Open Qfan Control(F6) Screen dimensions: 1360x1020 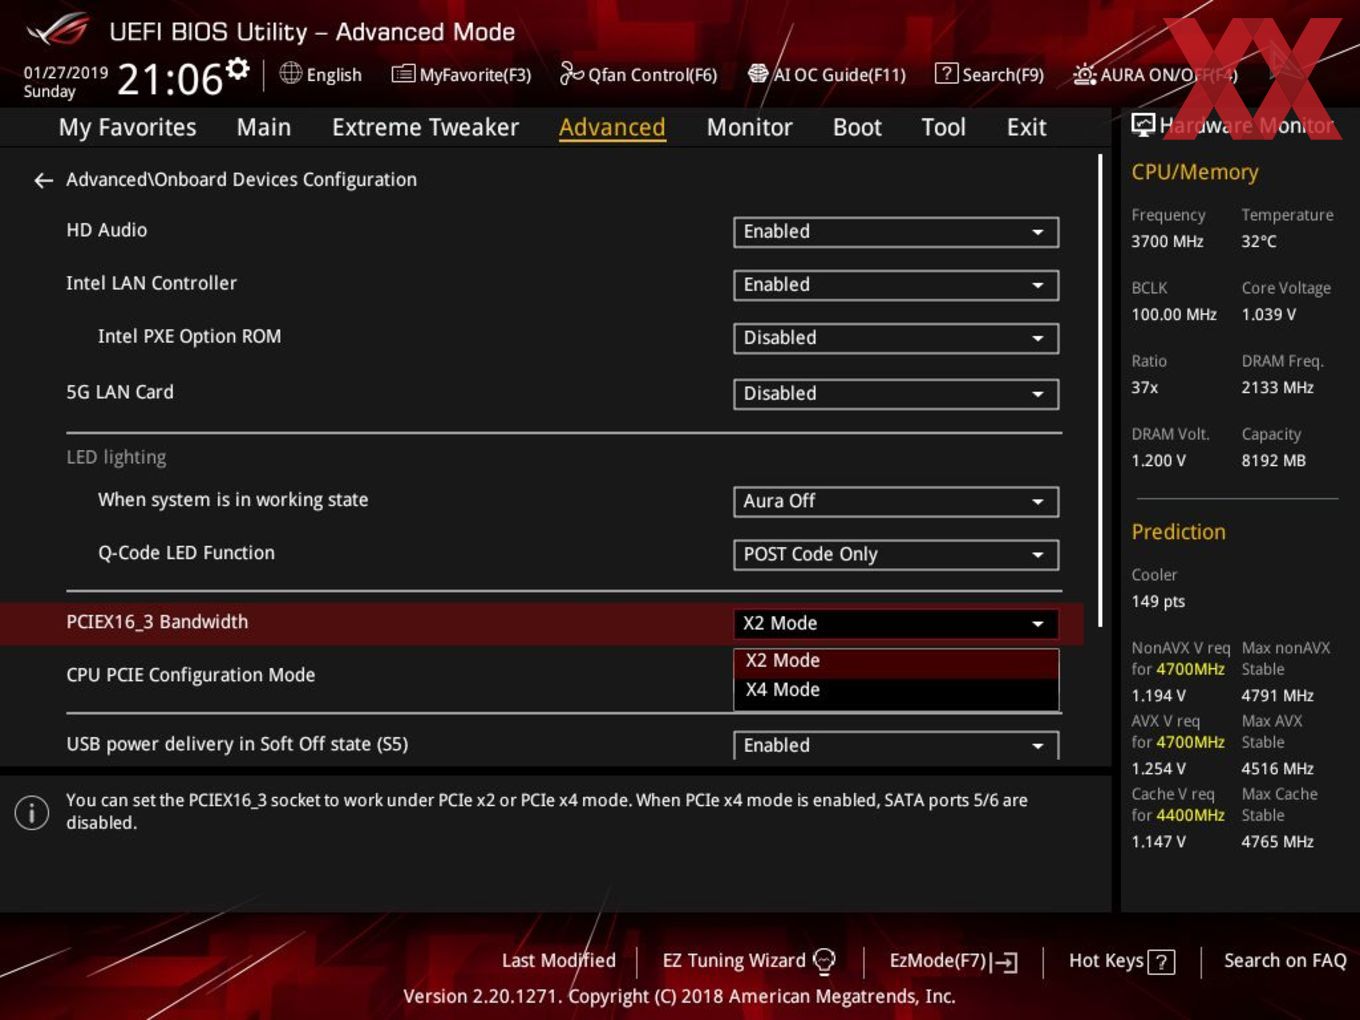pos(638,74)
